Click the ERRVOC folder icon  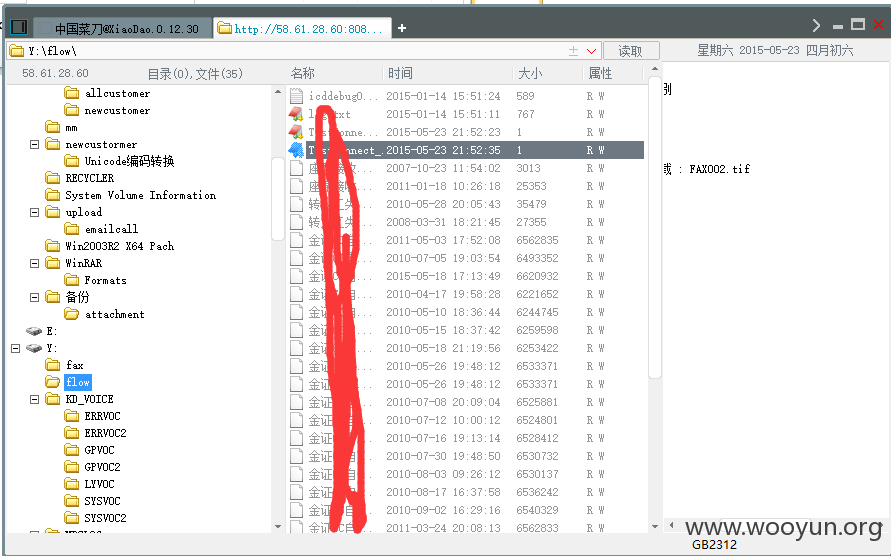72,416
